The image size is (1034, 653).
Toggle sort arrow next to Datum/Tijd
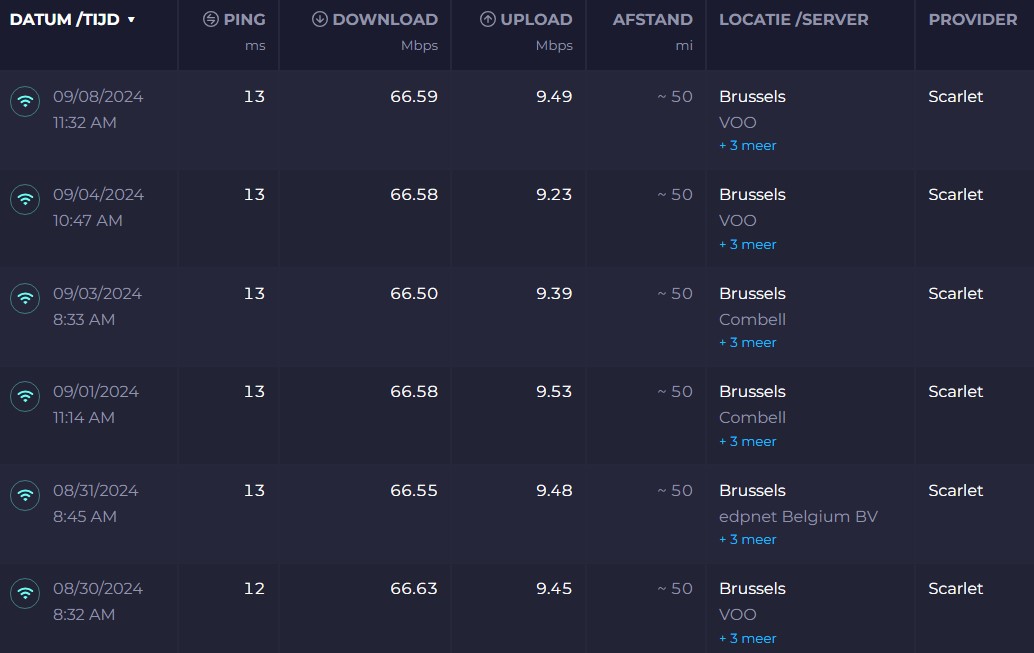131,20
